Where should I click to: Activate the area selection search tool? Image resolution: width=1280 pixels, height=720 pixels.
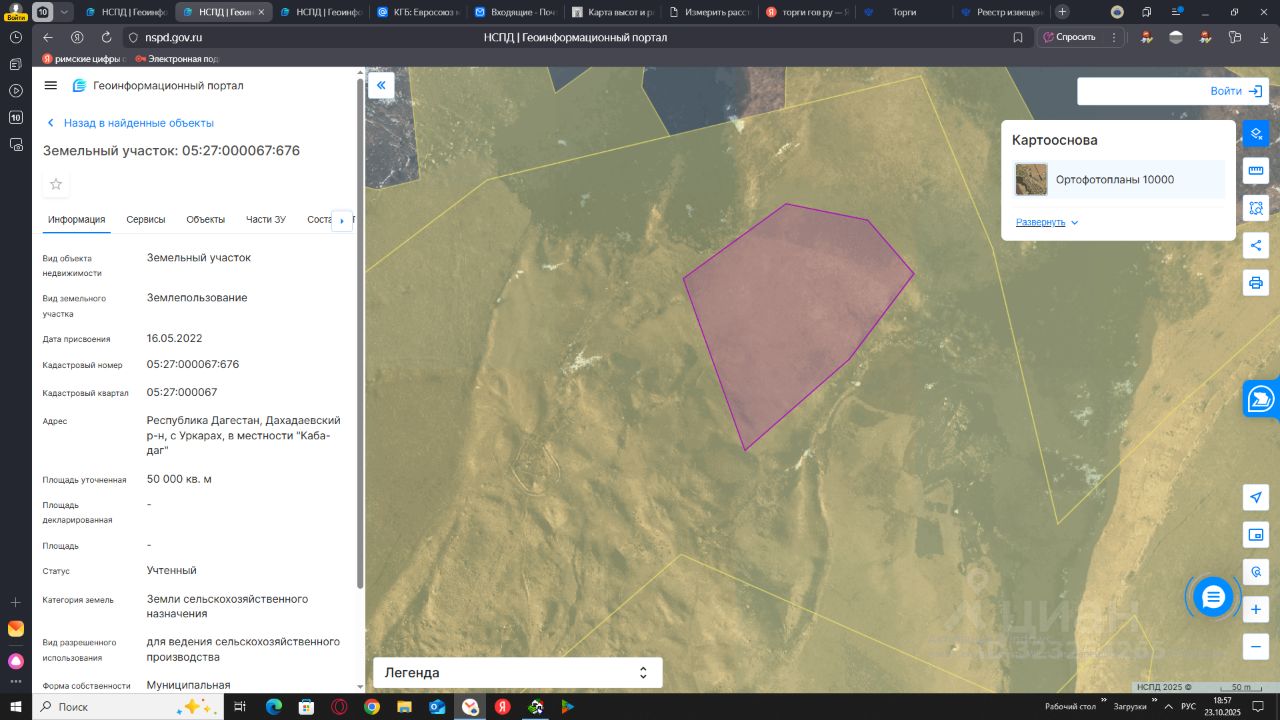tap(1256, 208)
